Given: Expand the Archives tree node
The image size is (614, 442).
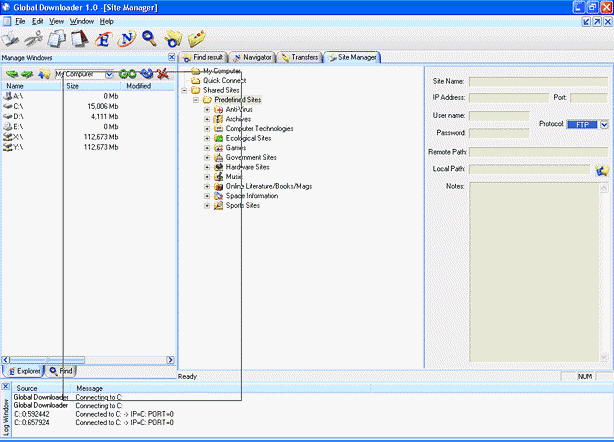Looking at the screenshot, I should tap(207, 119).
